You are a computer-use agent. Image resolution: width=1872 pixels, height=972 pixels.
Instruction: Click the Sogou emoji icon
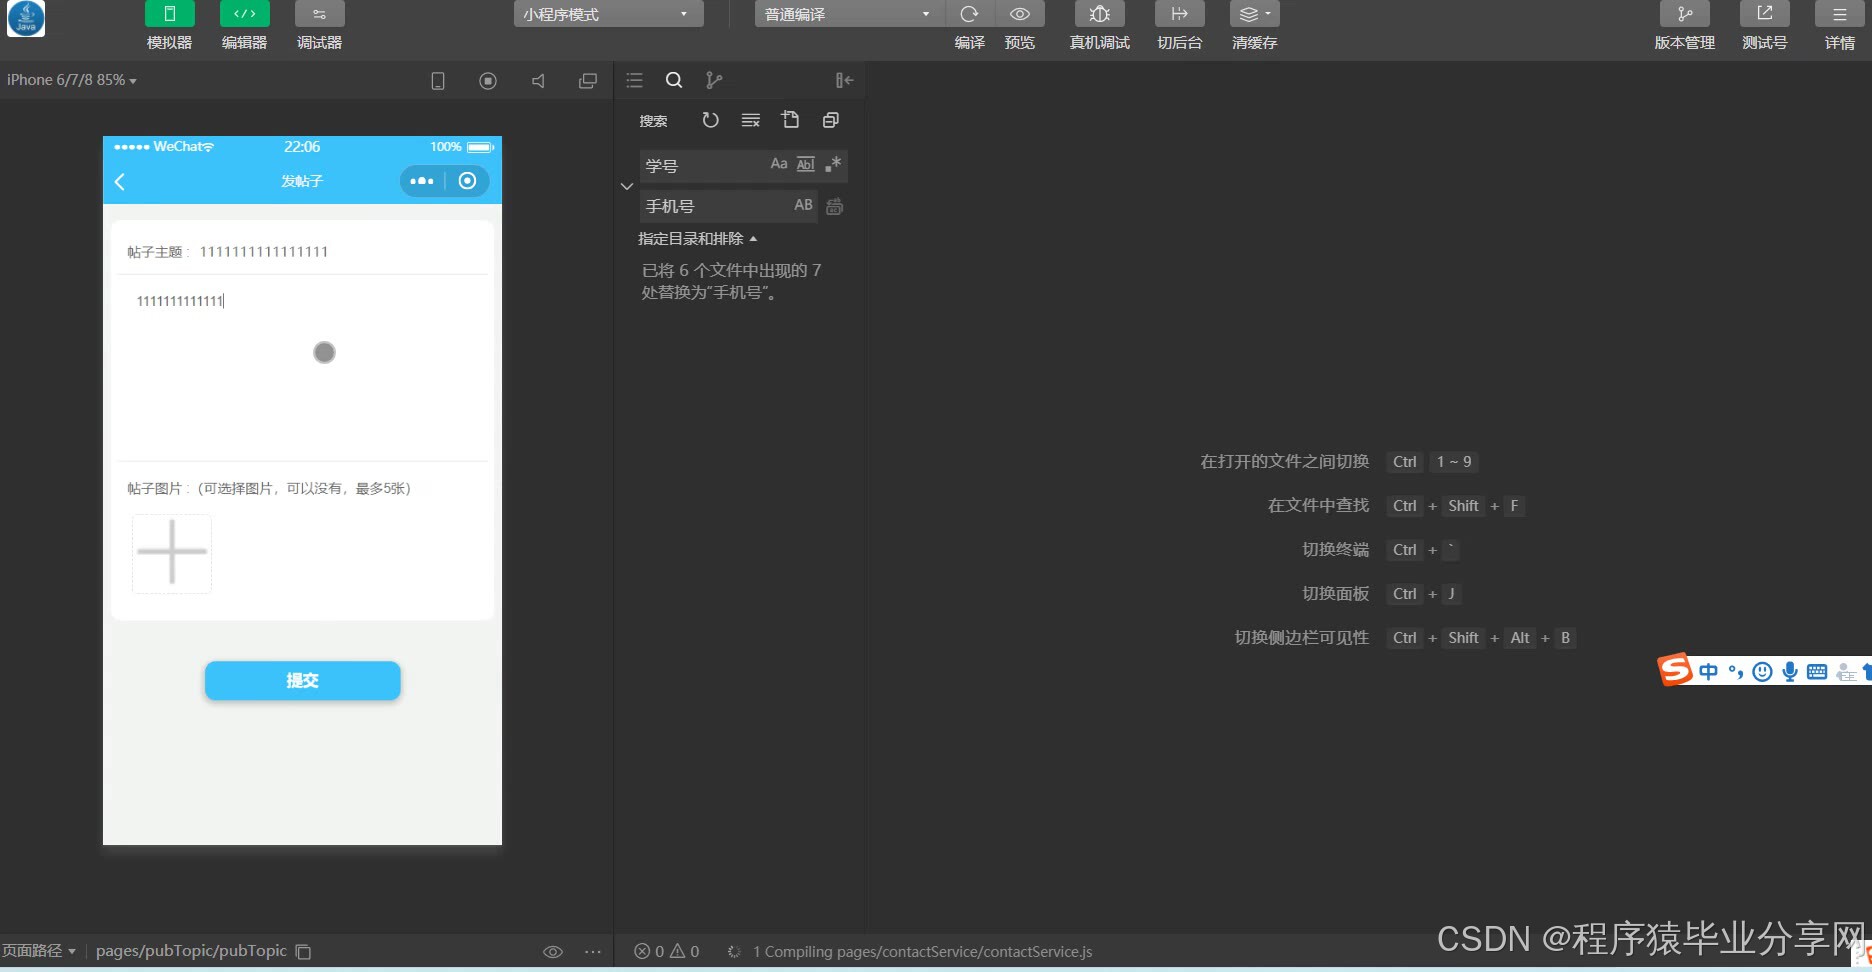[x=1763, y=672]
